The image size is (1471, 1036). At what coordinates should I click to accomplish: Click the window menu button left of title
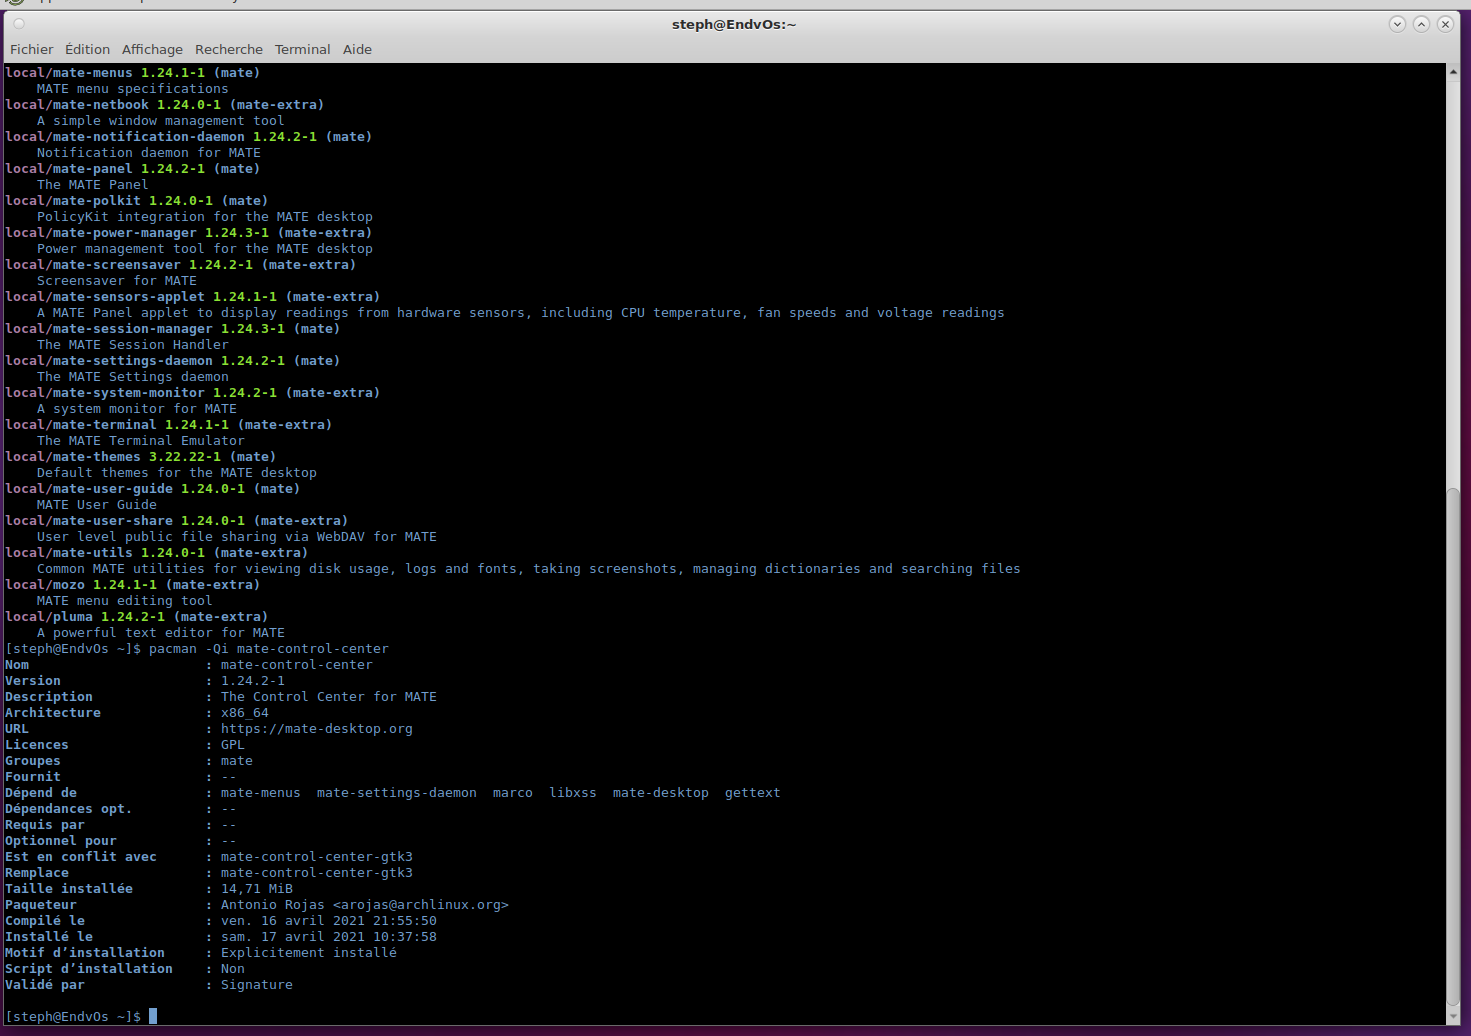click(19, 24)
